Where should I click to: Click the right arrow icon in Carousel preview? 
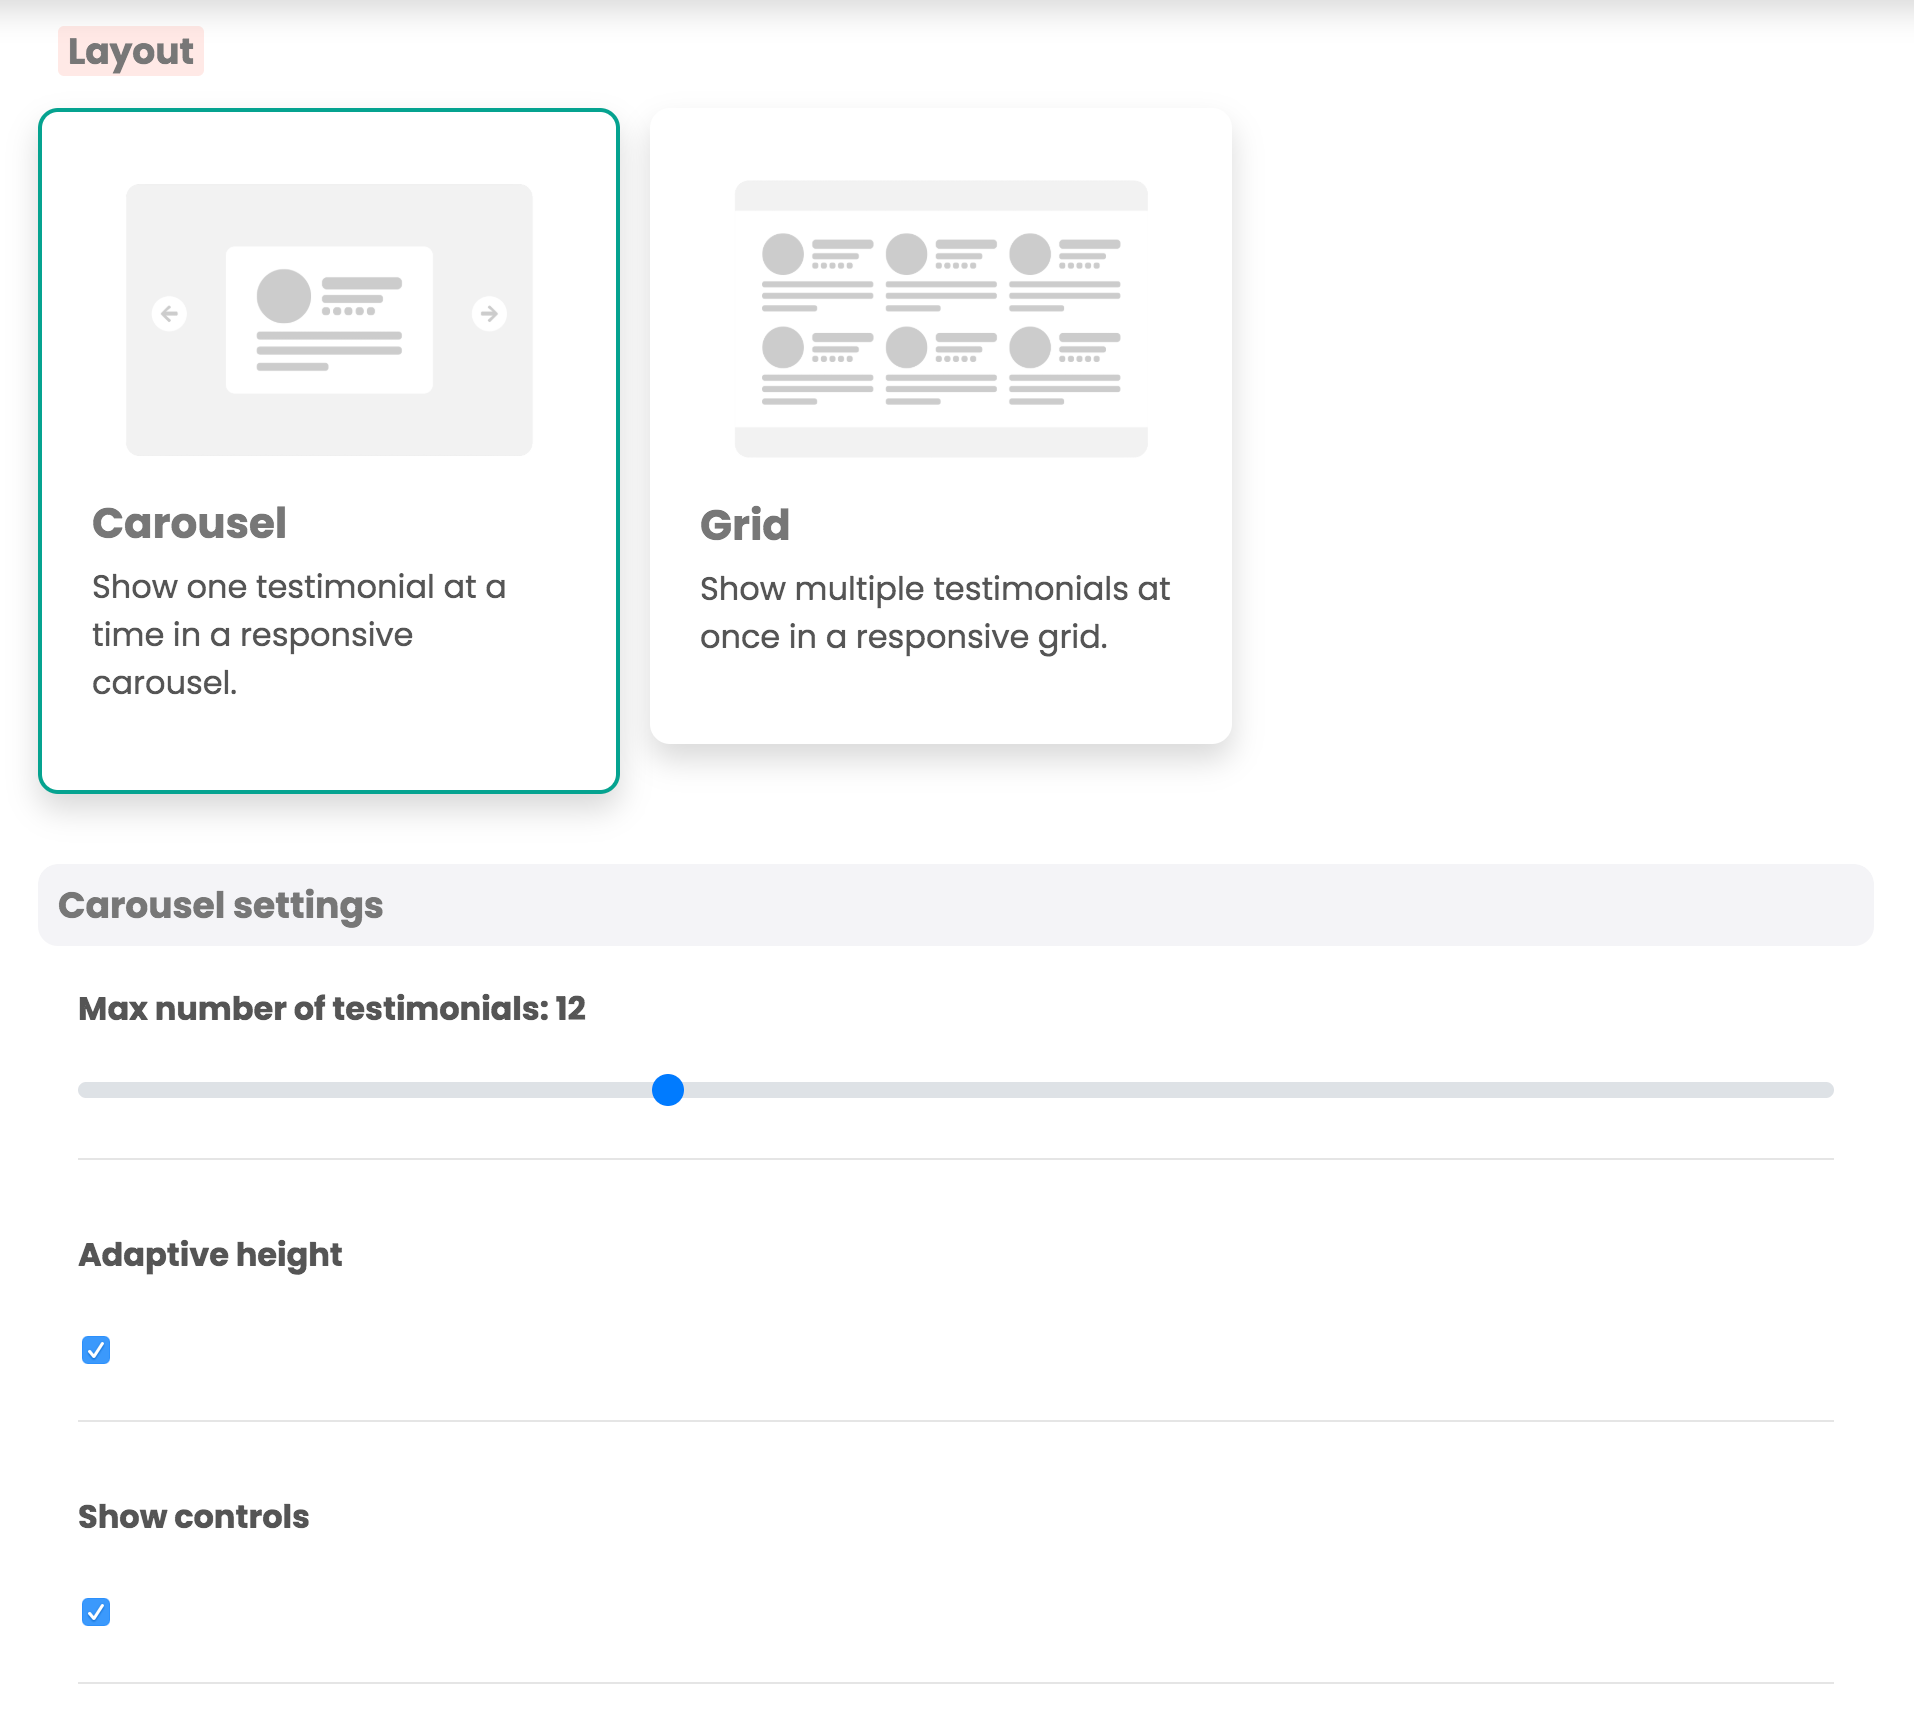pos(489,313)
